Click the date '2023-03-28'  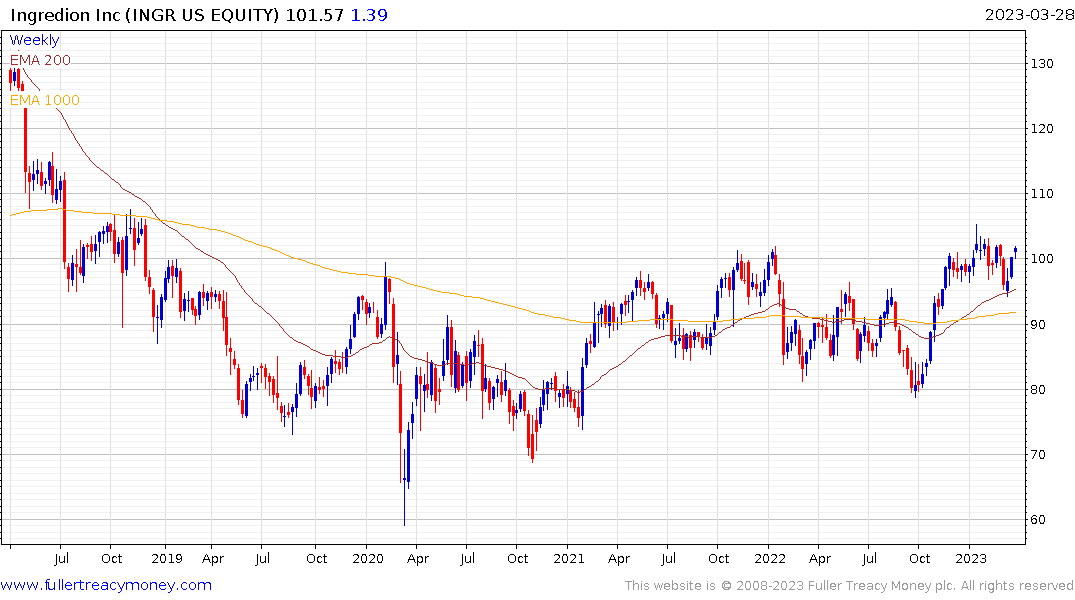[1029, 15]
